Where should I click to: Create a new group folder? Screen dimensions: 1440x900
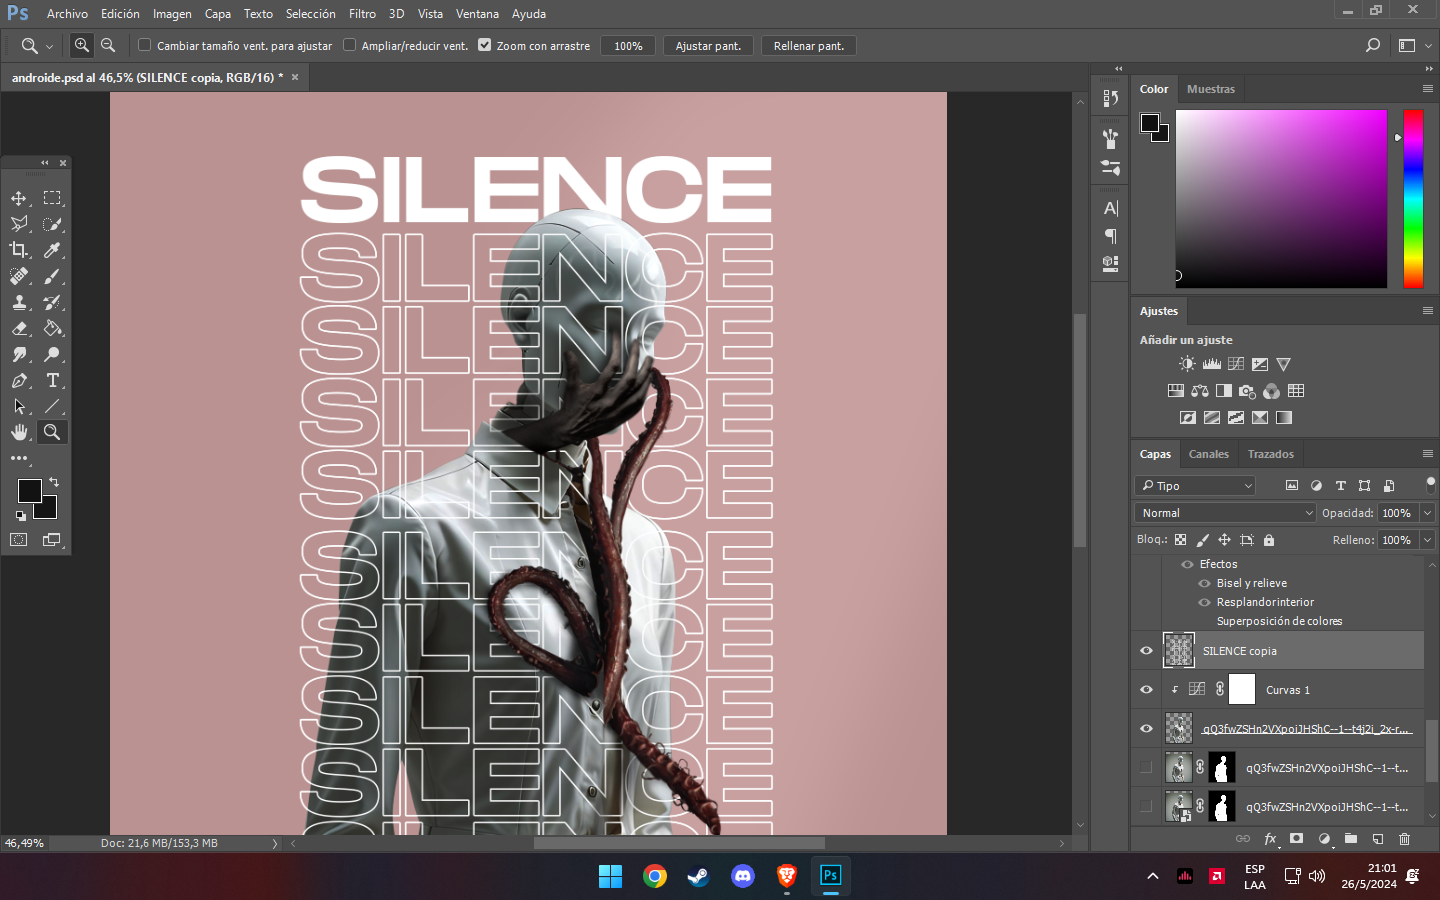(x=1350, y=839)
